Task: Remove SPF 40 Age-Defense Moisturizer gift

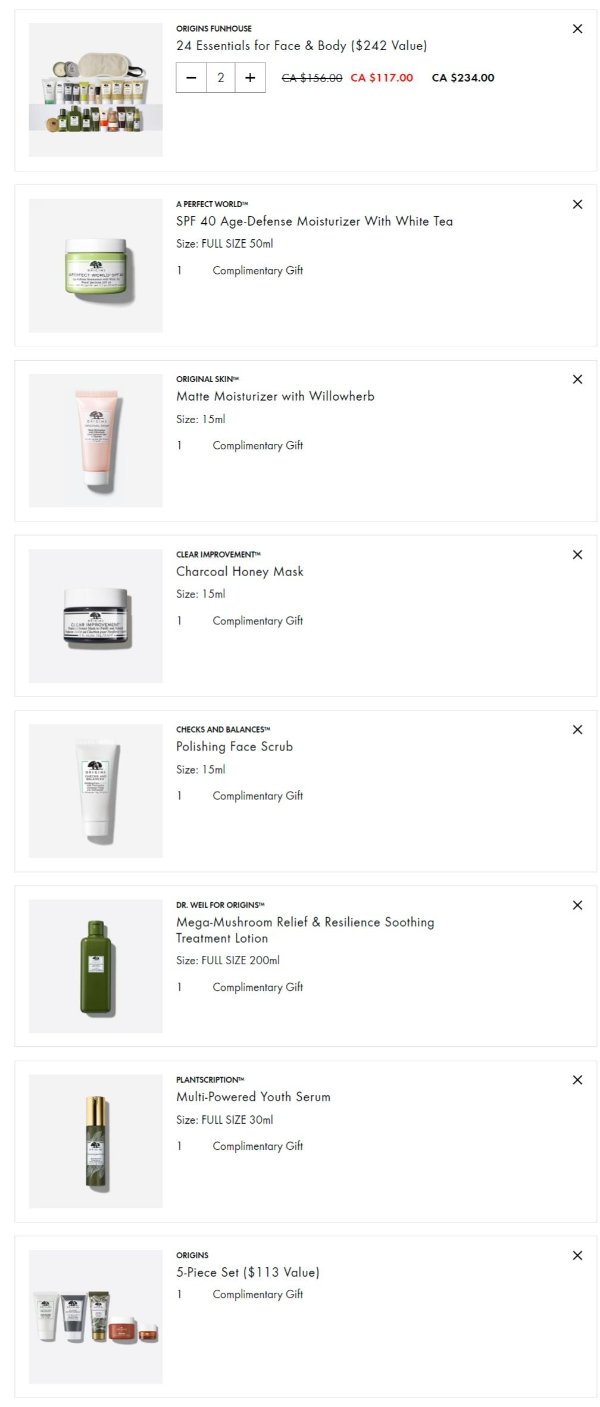Action: pyautogui.click(x=577, y=204)
